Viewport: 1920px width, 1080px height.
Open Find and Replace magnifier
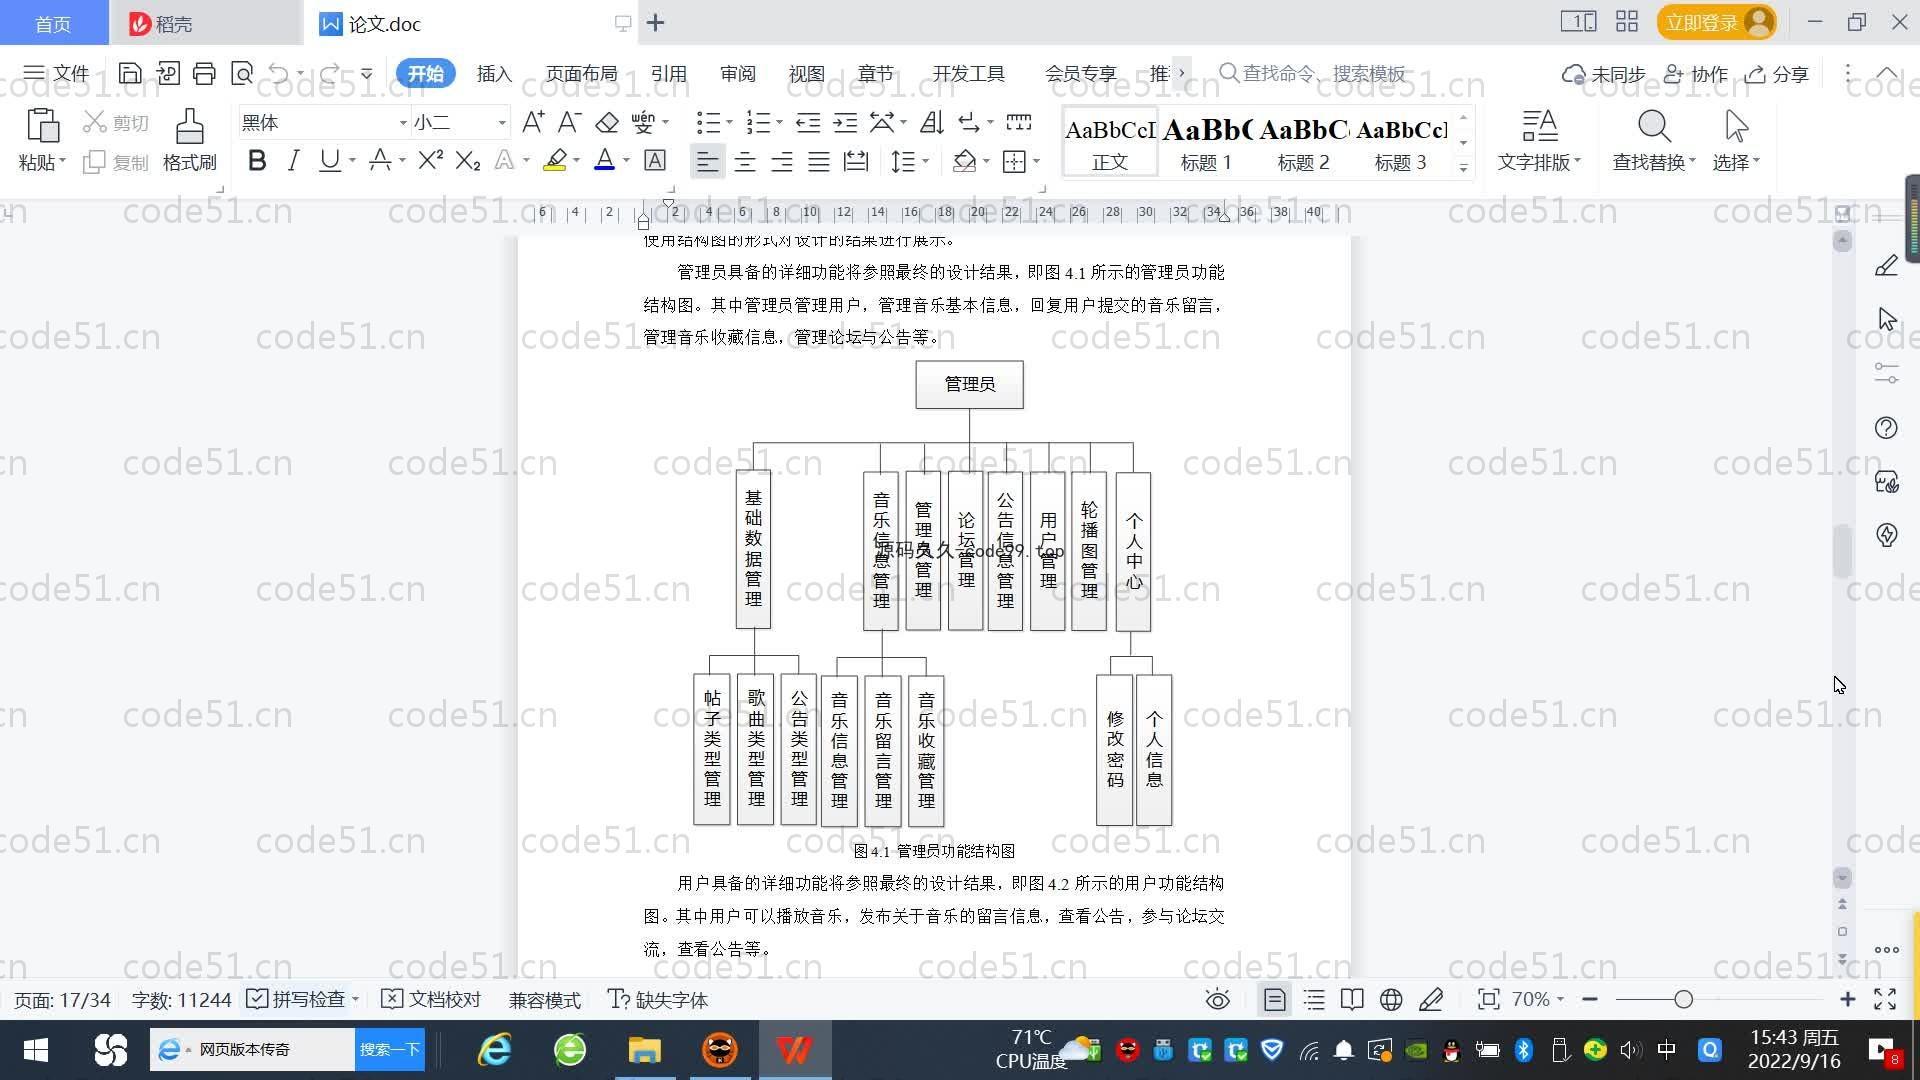[1654, 126]
